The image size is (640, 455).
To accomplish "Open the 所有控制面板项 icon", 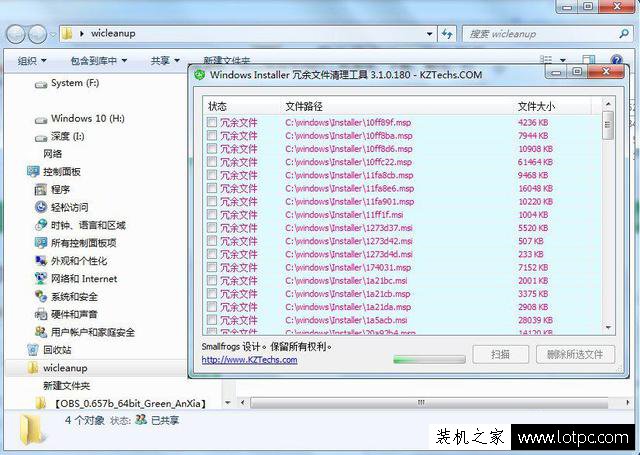I will tap(41, 243).
